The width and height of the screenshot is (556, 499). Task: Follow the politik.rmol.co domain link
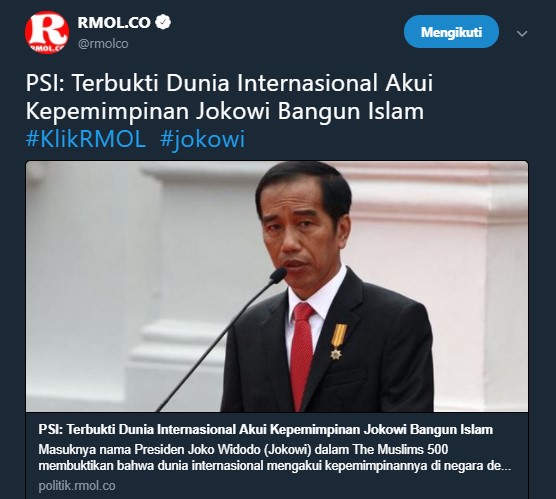[77, 486]
